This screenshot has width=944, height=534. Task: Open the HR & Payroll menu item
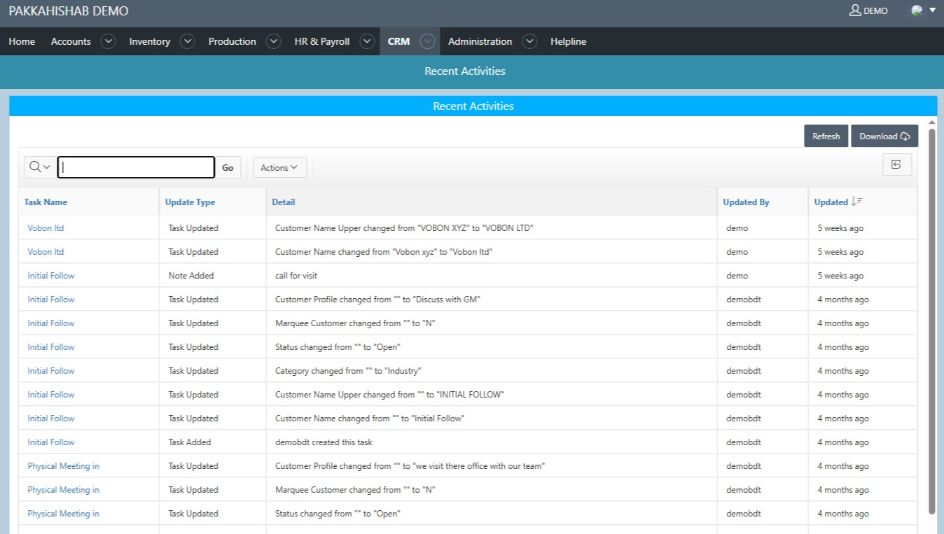(x=321, y=42)
